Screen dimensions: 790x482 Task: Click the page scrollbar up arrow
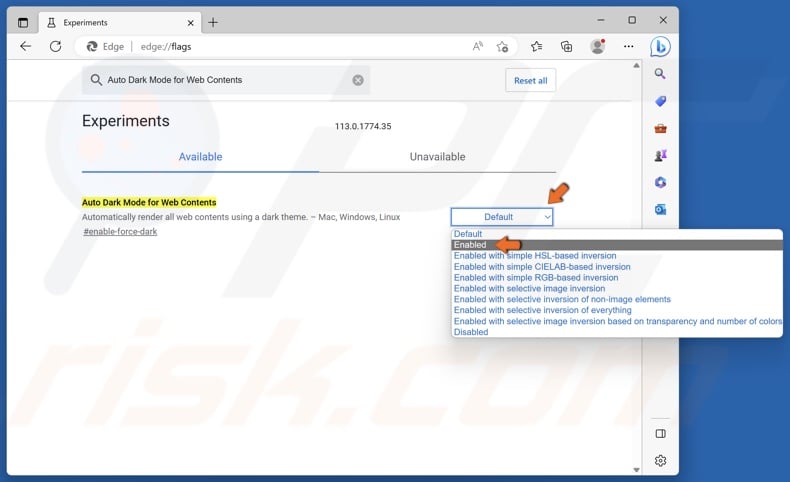[x=636, y=65]
